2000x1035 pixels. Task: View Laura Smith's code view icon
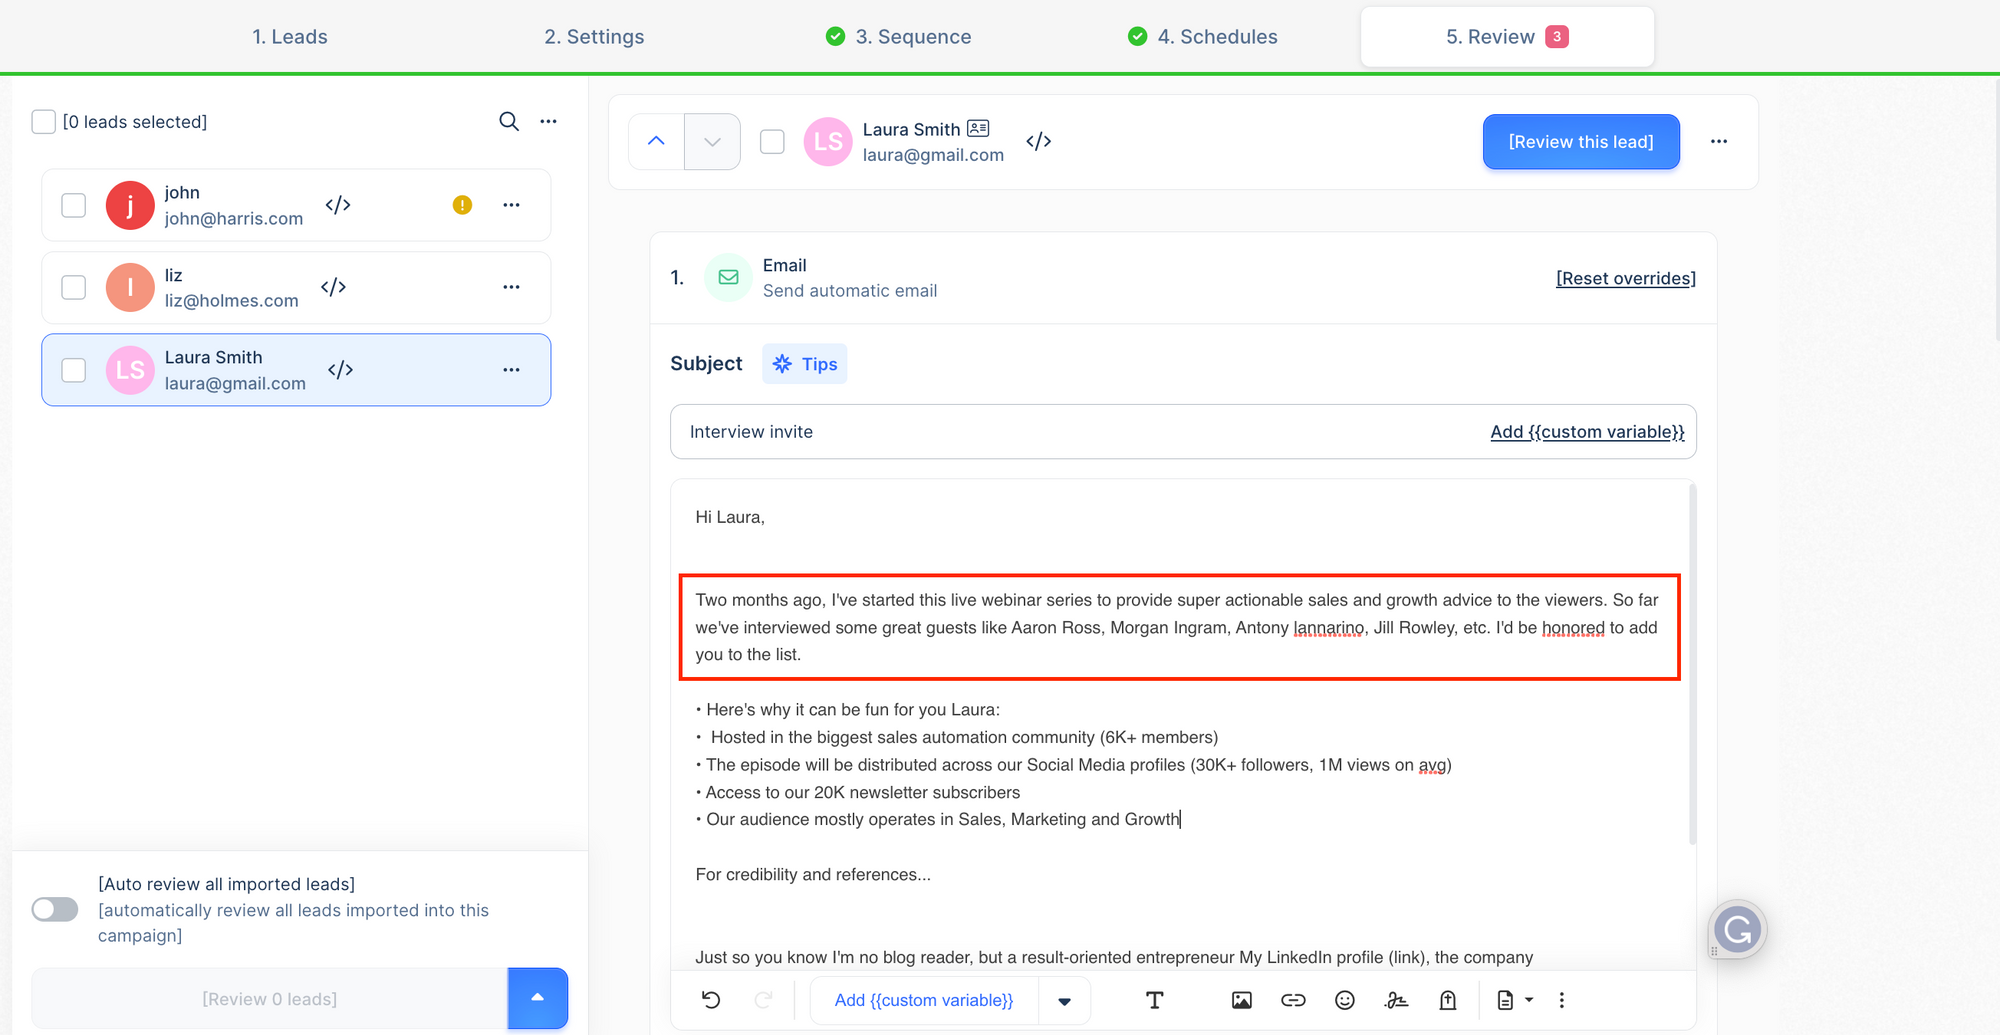pyautogui.click(x=340, y=369)
